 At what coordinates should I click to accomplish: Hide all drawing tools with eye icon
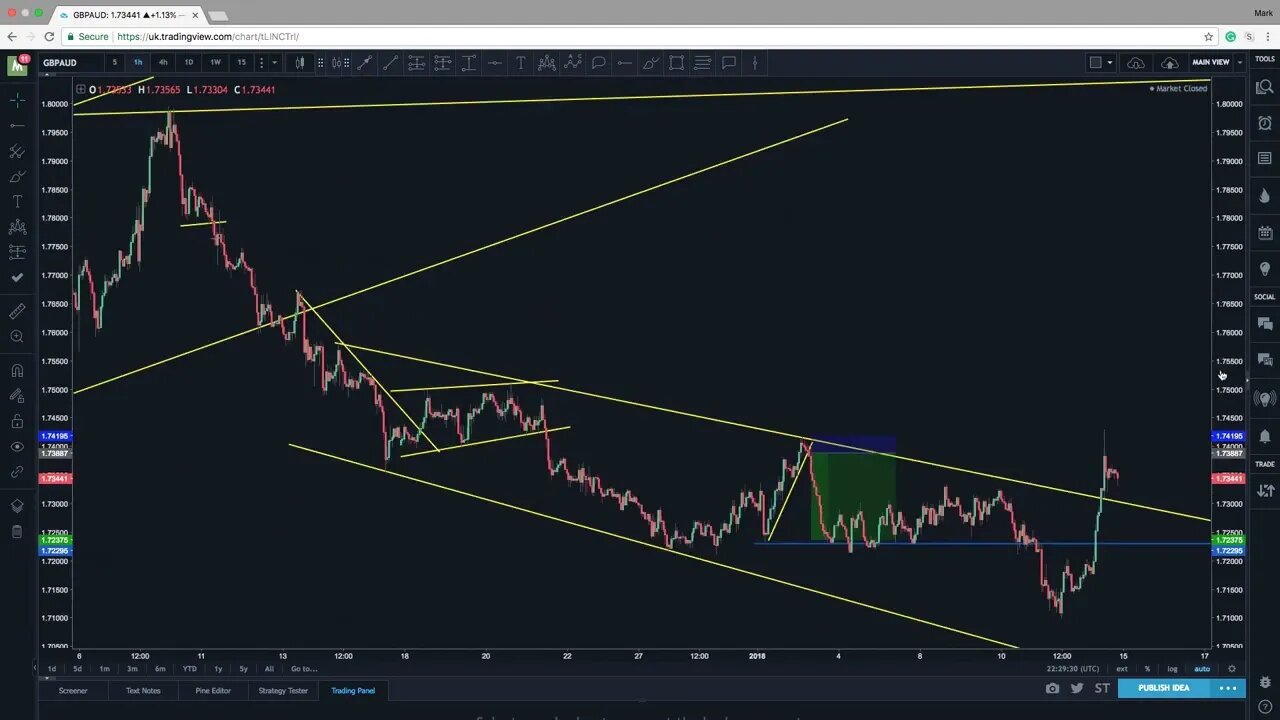click(17, 447)
